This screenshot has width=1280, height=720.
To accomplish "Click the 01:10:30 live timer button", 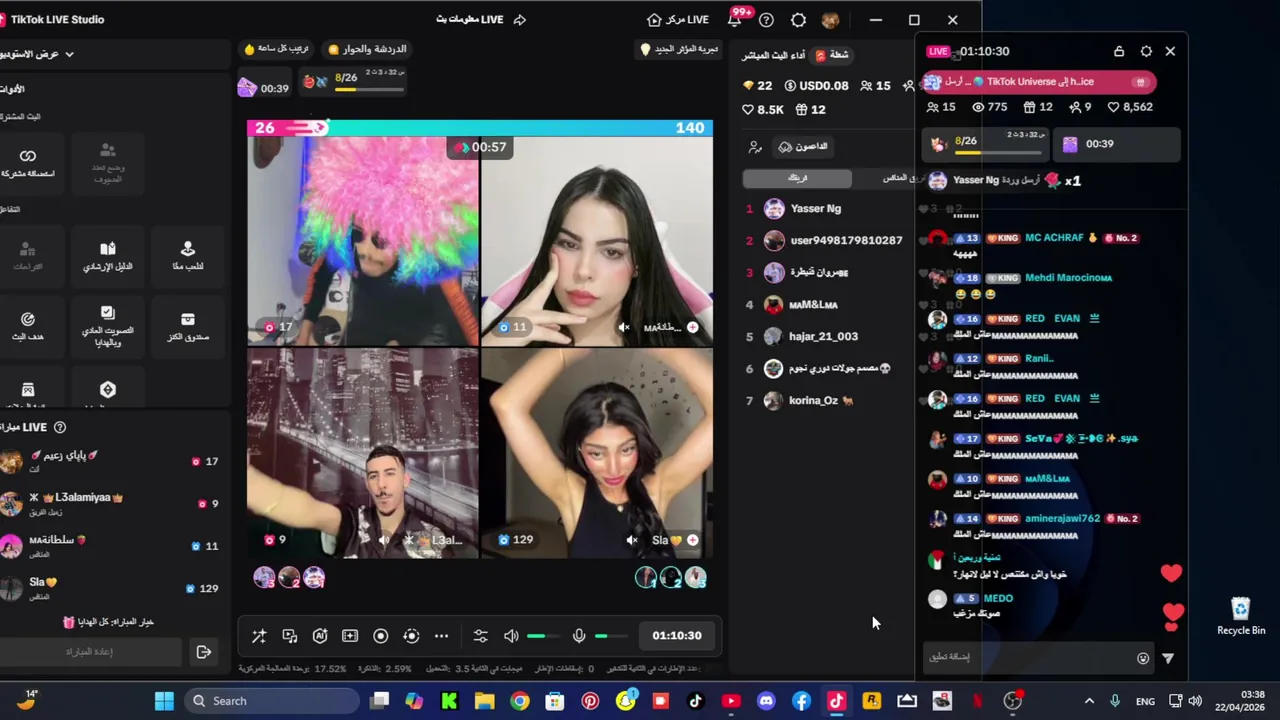I will 677,636.
